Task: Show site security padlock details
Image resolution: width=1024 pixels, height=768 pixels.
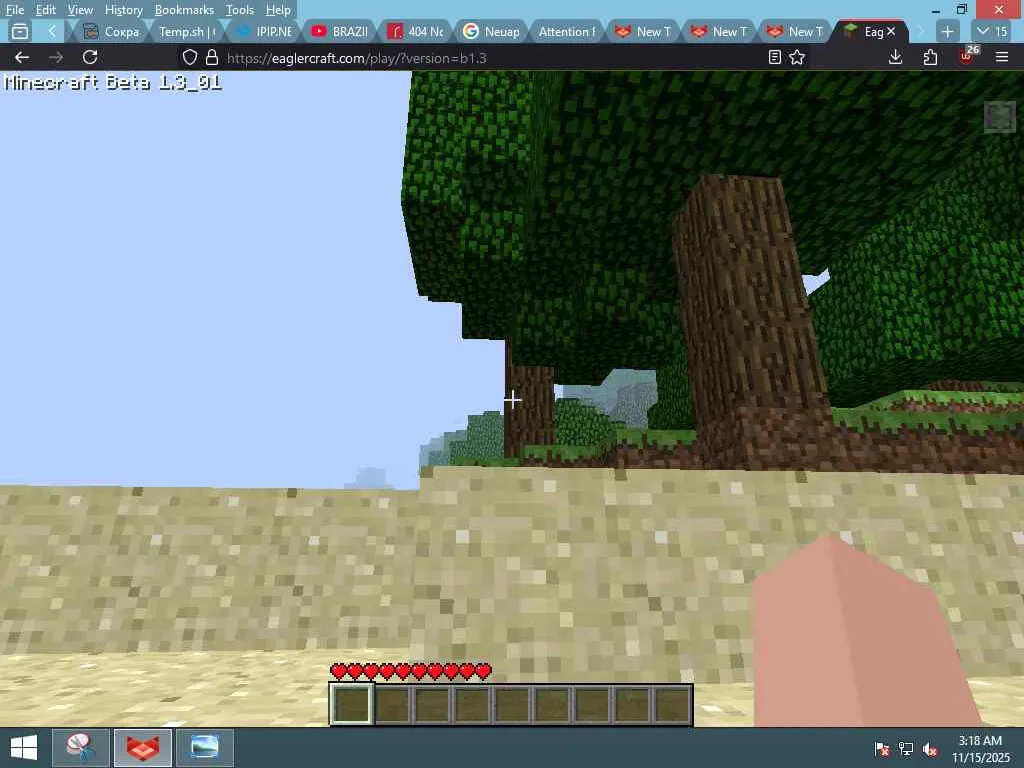Action: pos(212,57)
